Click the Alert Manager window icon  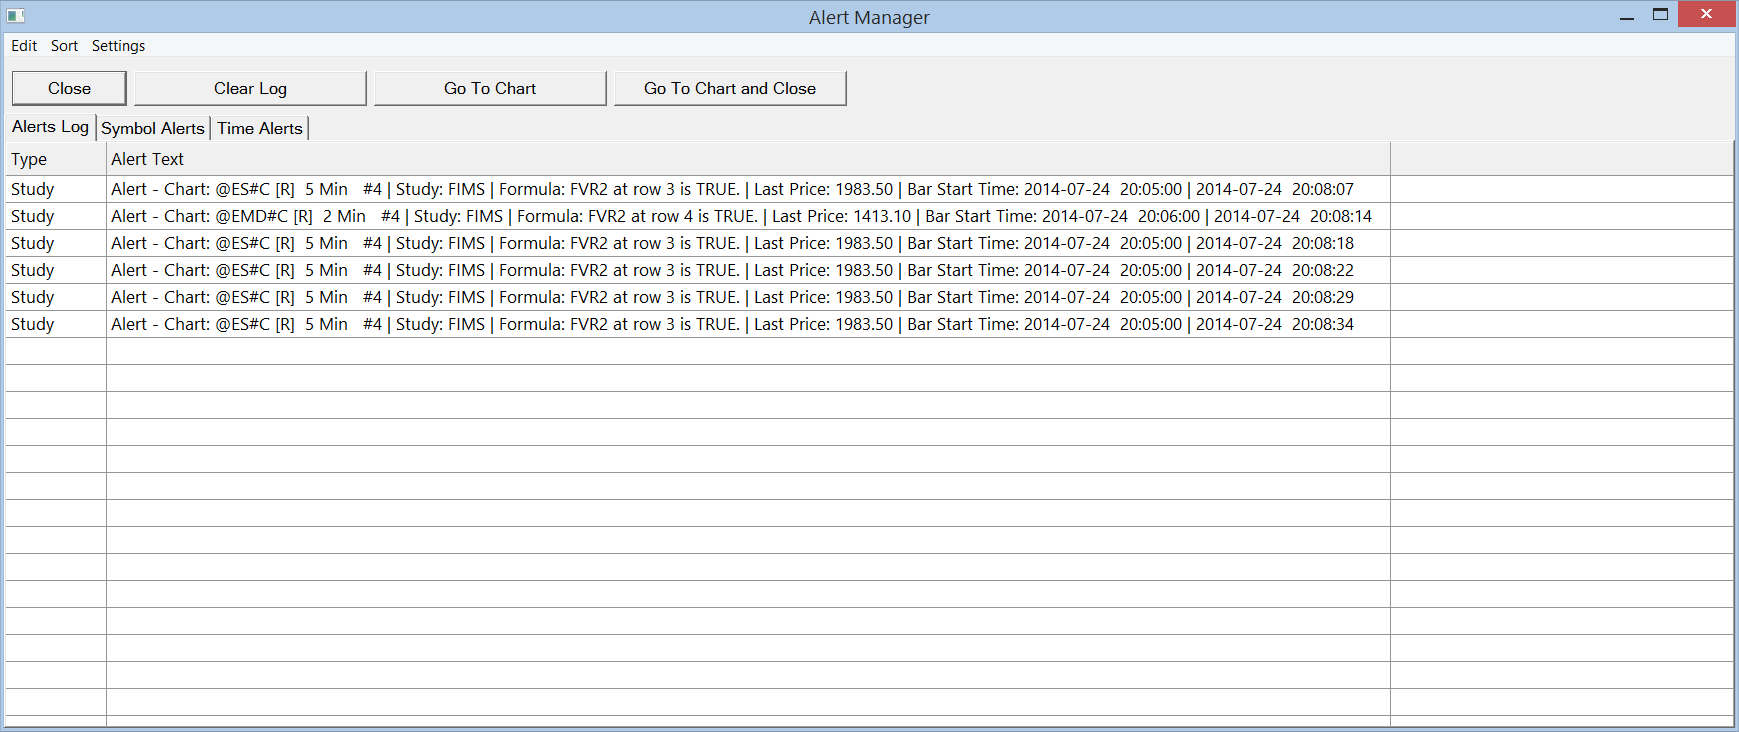16,16
